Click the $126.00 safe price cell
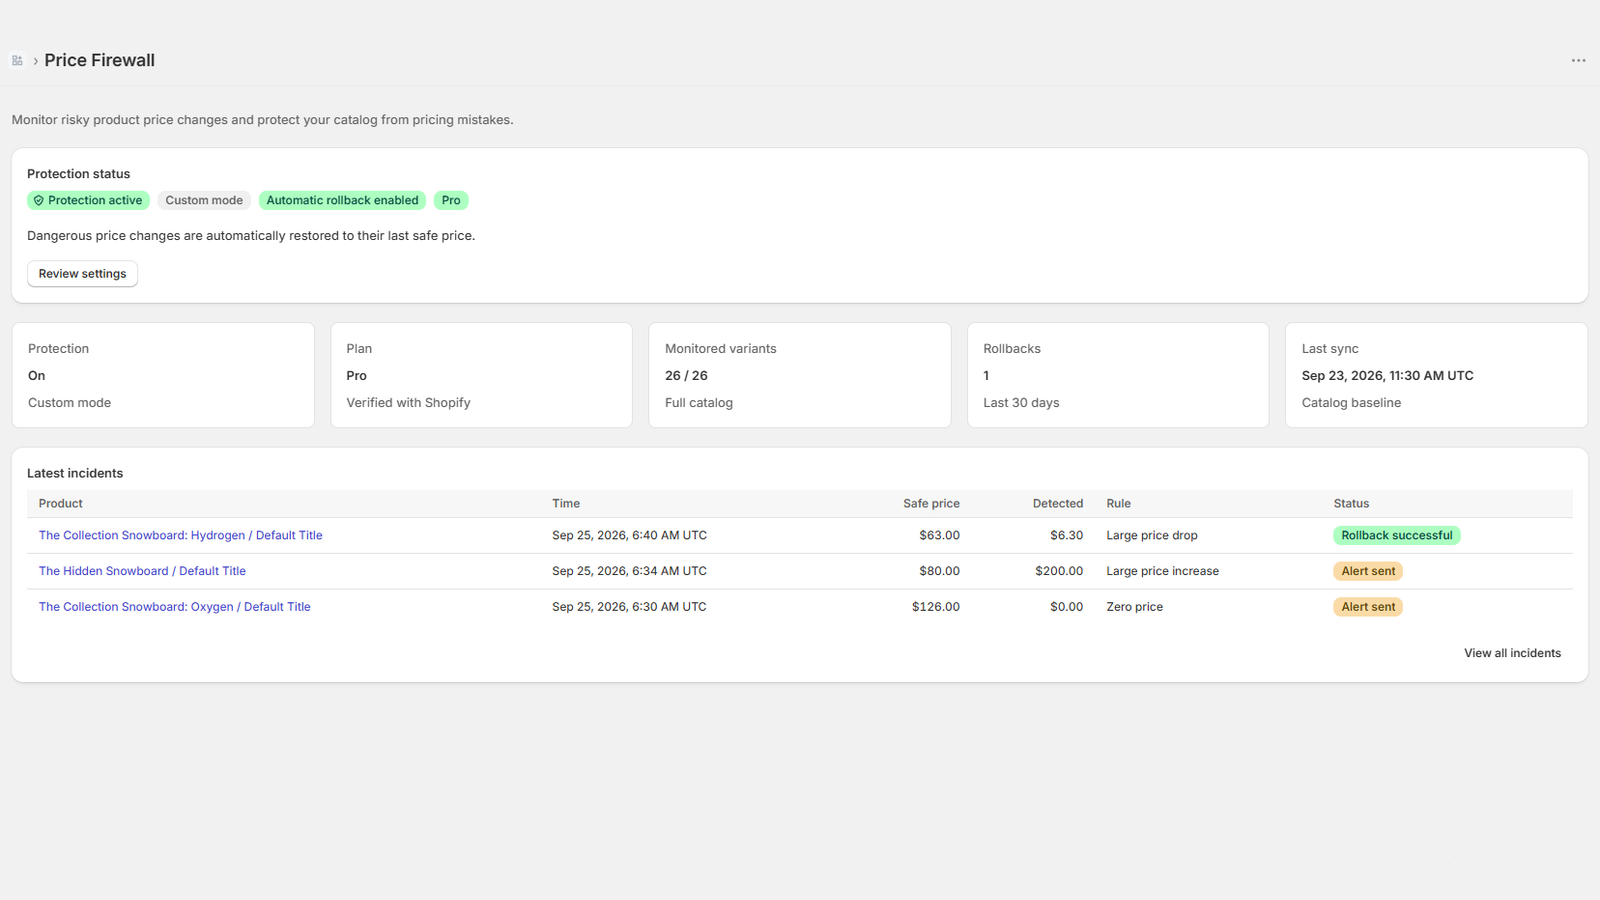Screen dimensions: 1600x900 click(x=935, y=607)
